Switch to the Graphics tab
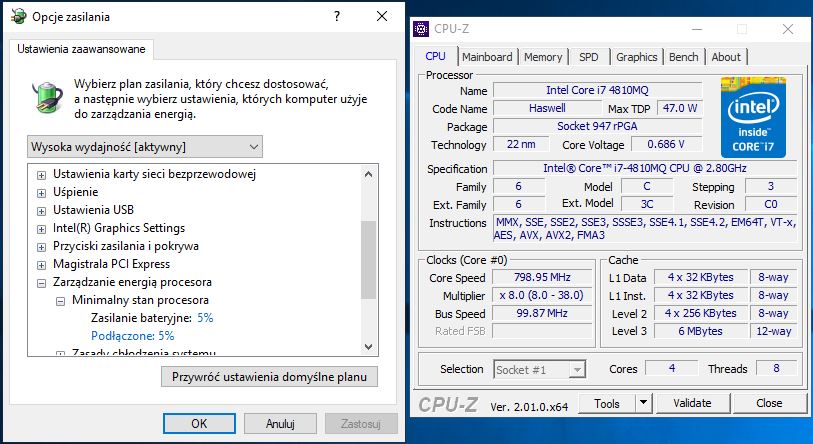 pos(637,57)
